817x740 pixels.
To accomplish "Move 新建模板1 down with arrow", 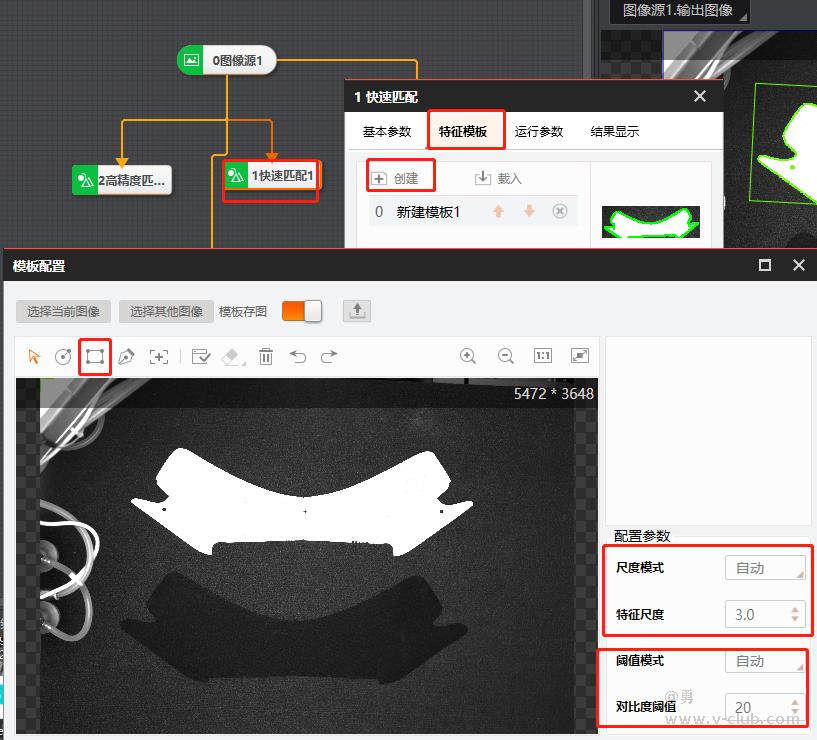I will click(x=529, y=211).
